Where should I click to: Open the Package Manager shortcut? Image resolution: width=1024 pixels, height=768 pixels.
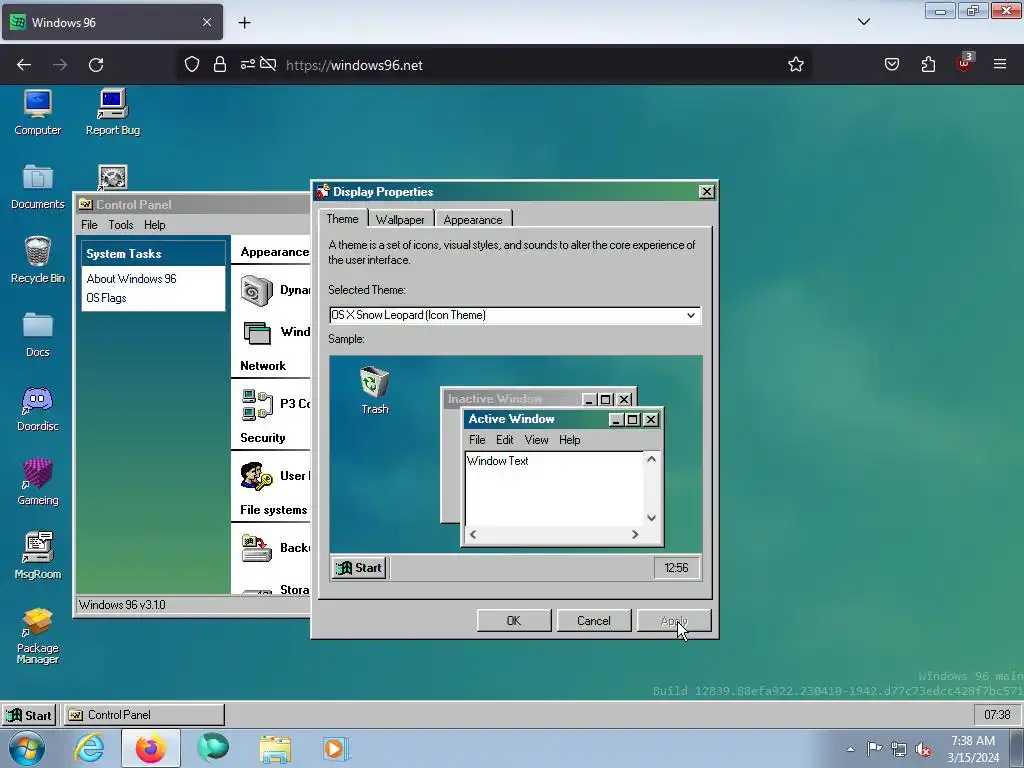(x=37, y=636)
